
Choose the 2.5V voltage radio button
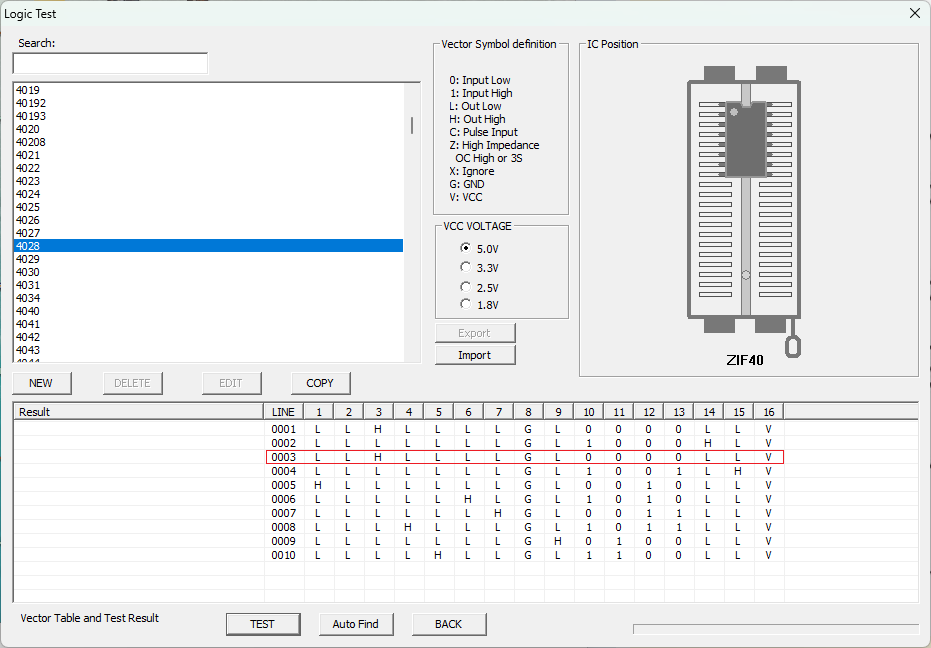pyautogui.click(x=465, y=287)
